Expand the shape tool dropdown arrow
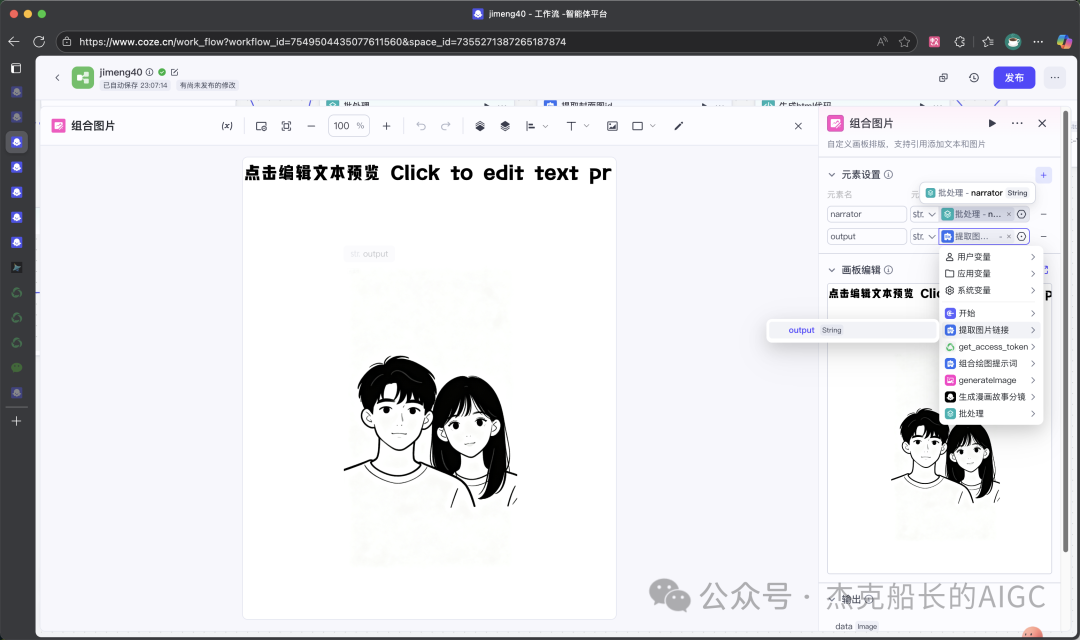1080x640 pixels. pos(653,126)
